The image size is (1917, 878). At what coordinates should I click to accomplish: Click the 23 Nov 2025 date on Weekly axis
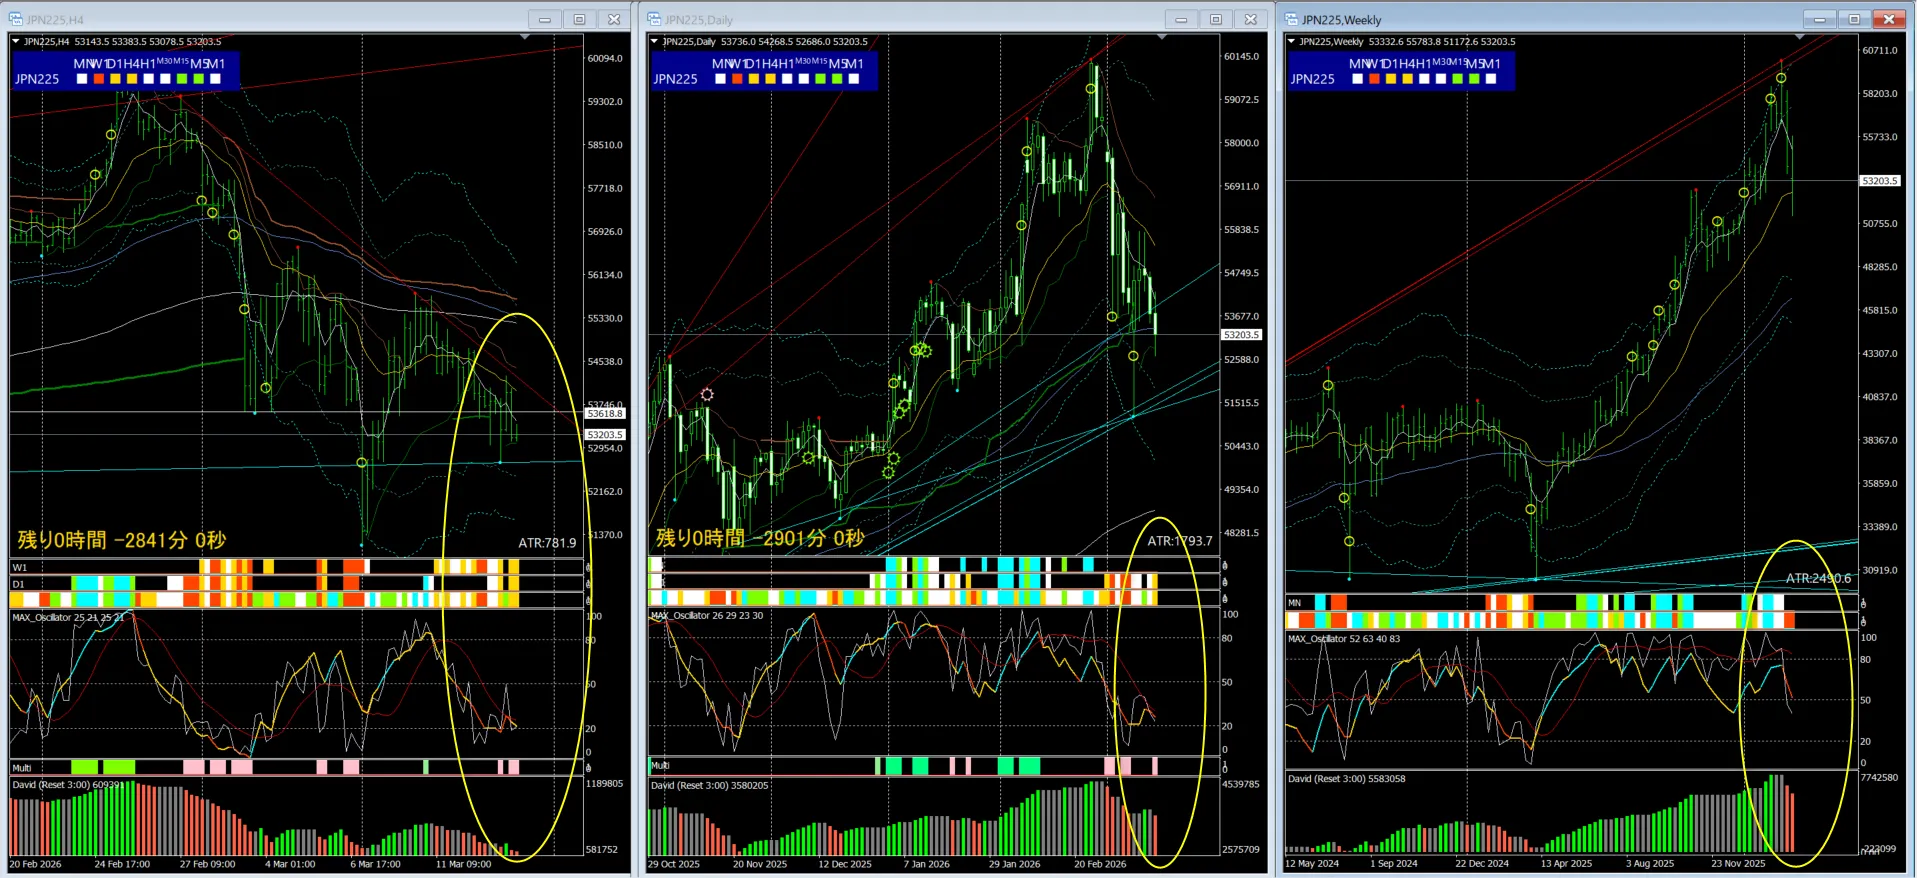(x=1738, y=863)
